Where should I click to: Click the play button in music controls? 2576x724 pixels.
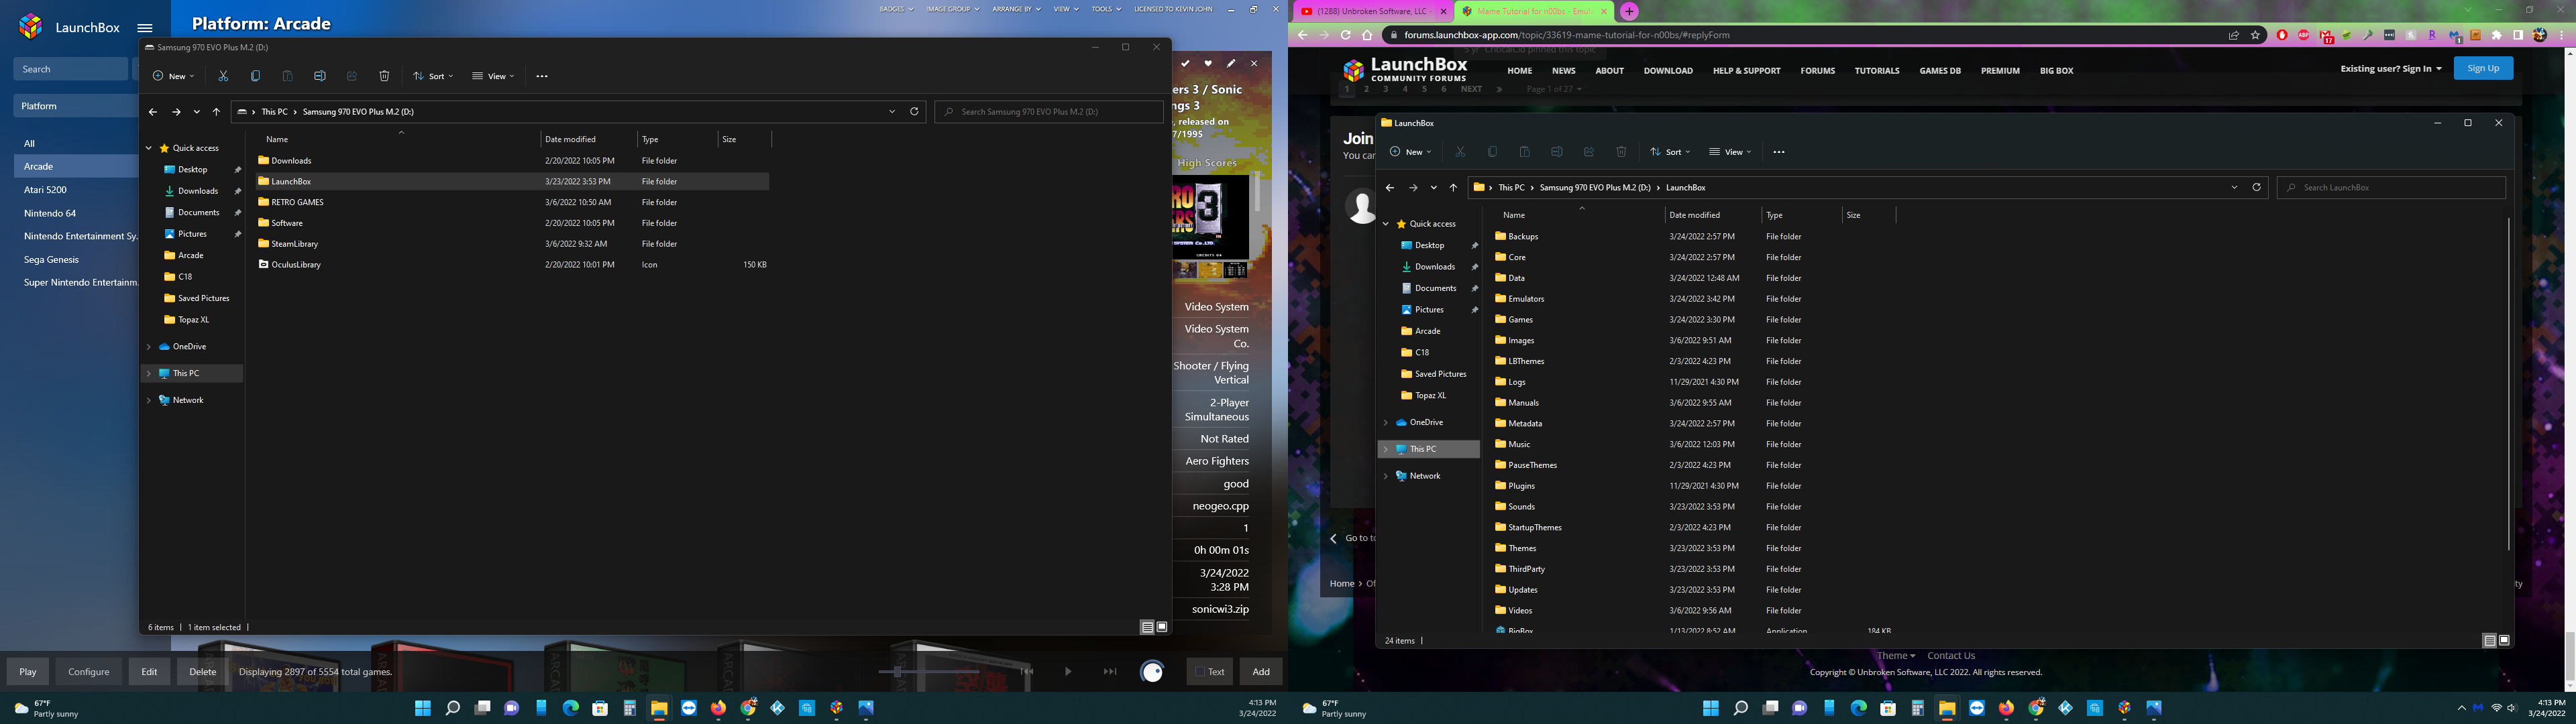pos(1067,672)
